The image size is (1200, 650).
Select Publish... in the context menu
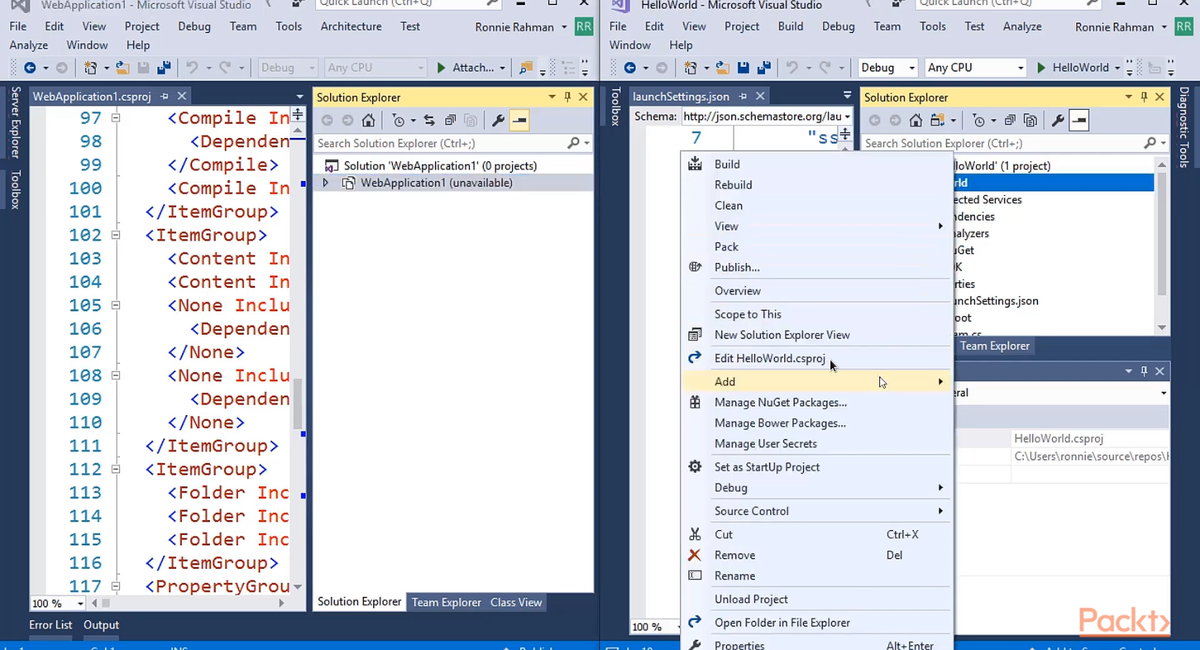814,267
